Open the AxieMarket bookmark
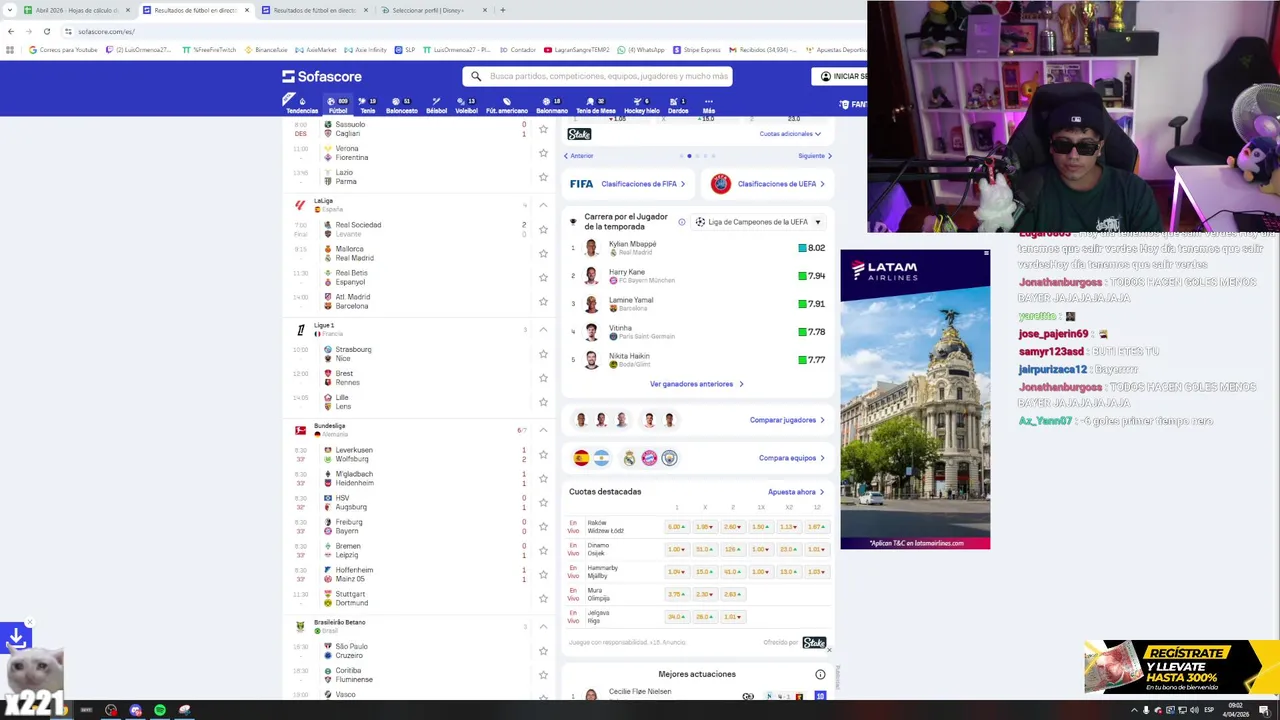1280x720 pixels. [315, 50]
